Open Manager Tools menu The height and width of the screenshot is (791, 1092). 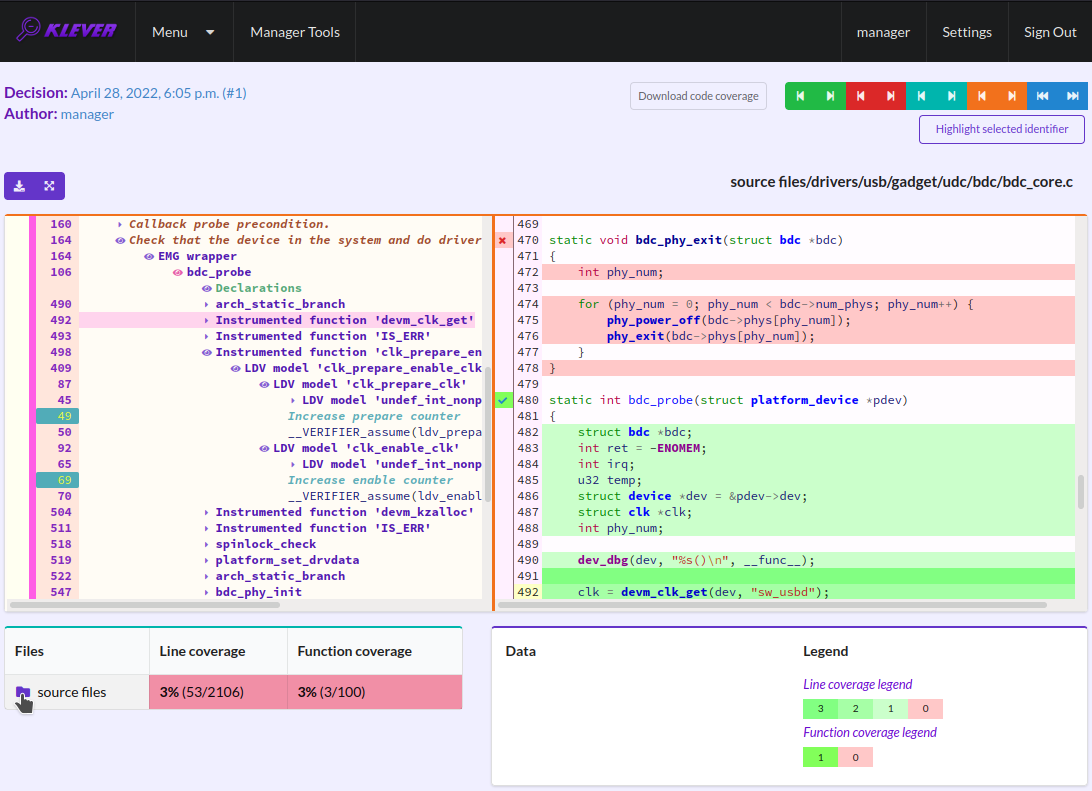(x=295, y=32)
